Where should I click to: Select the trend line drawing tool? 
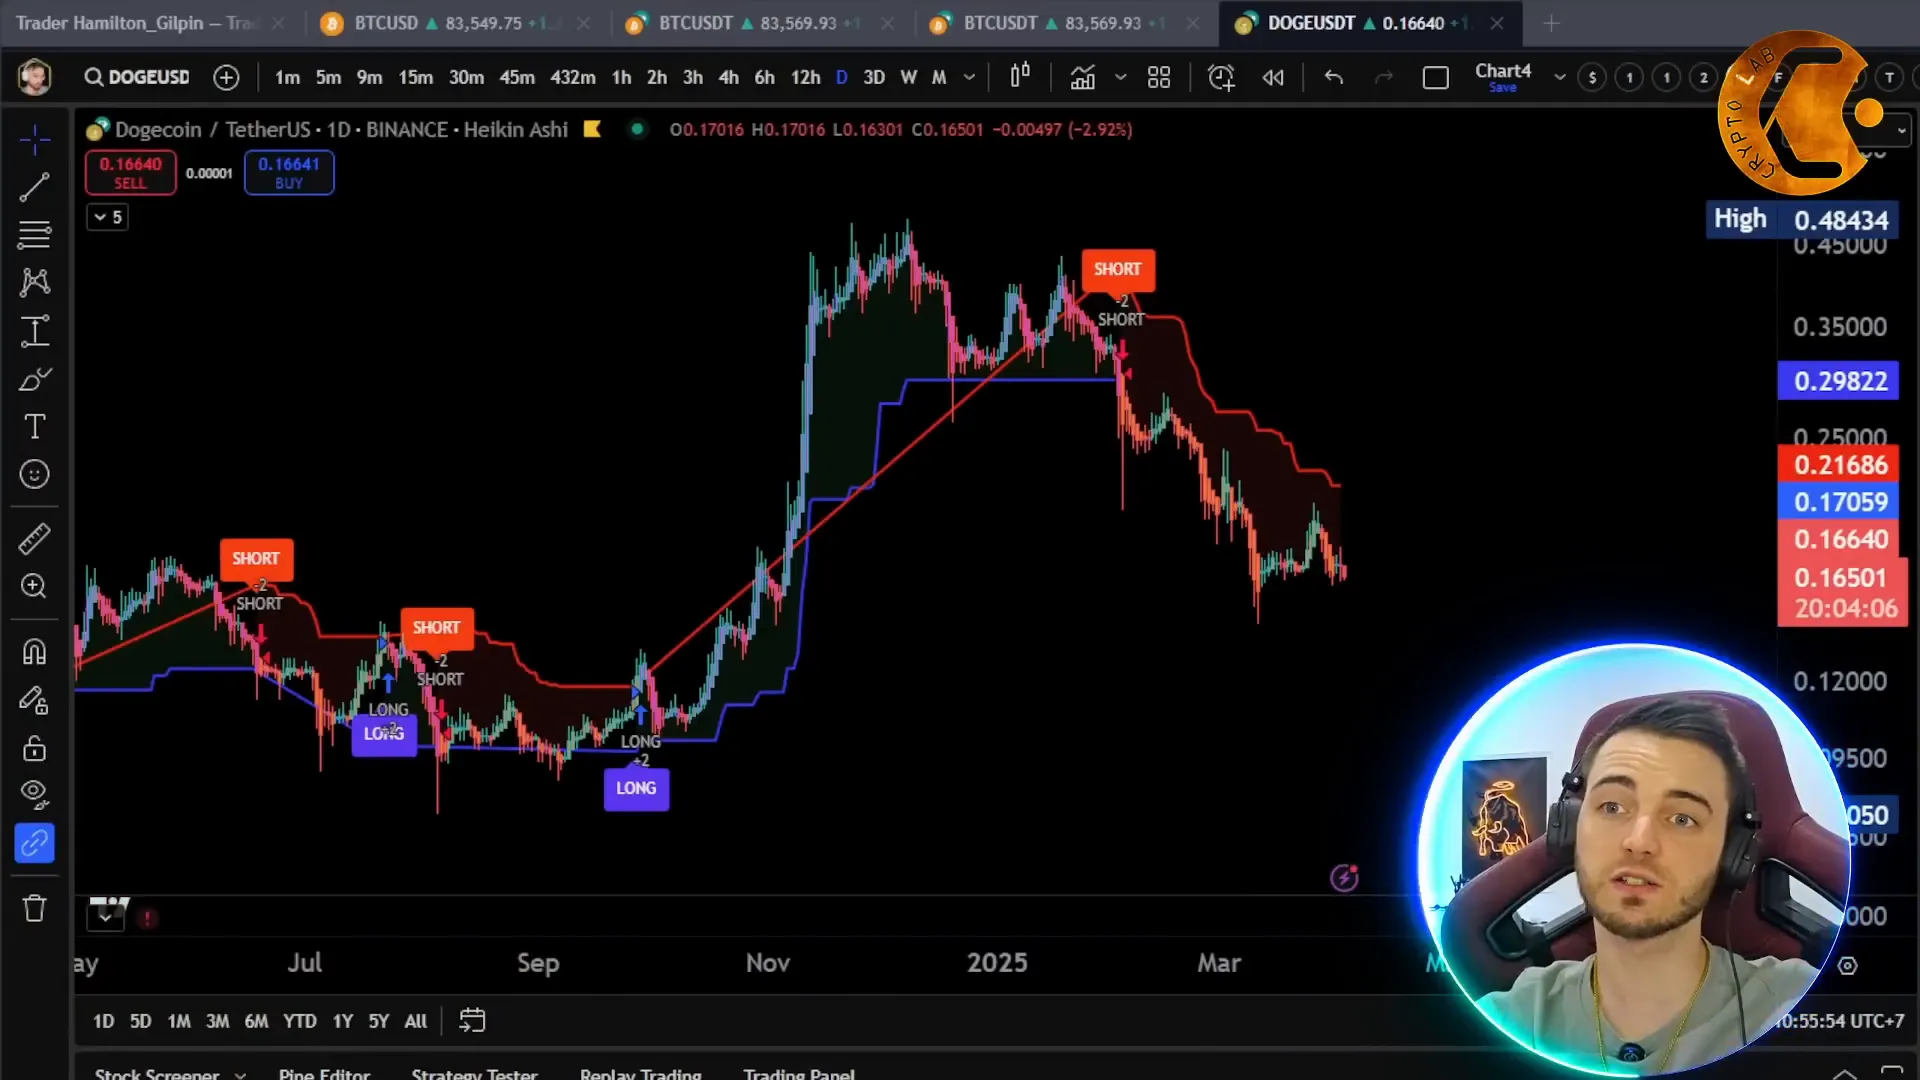pyautogui.click(x=34, y=187)
